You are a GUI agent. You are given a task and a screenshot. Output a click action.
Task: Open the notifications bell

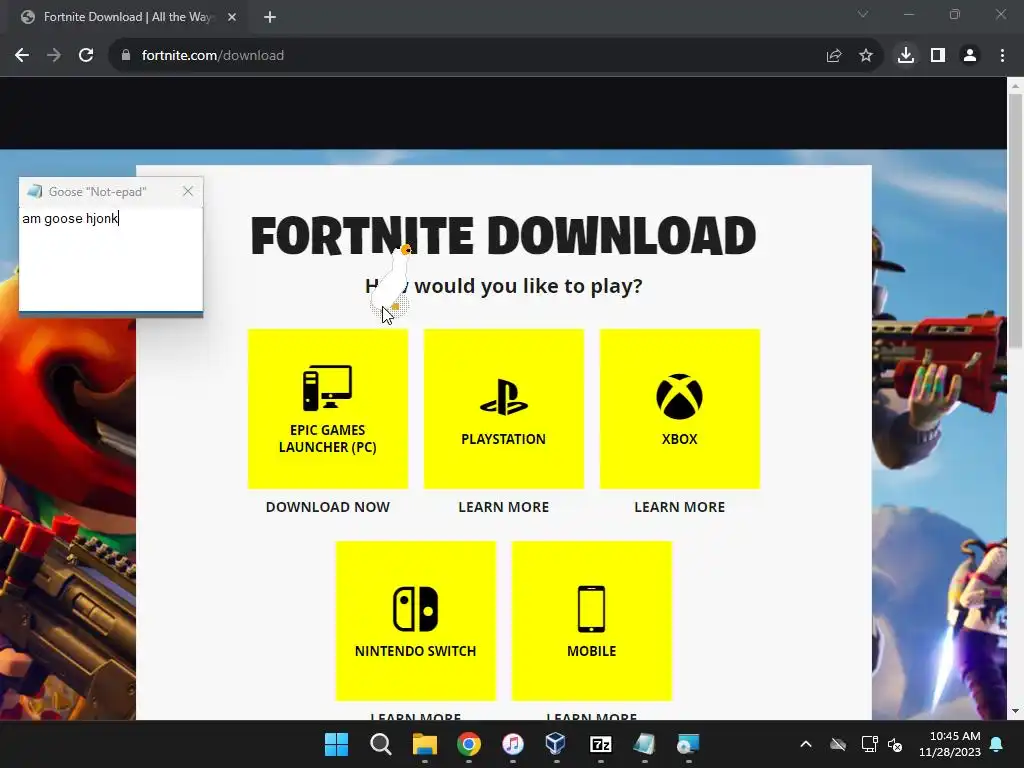tap(997, 744)
